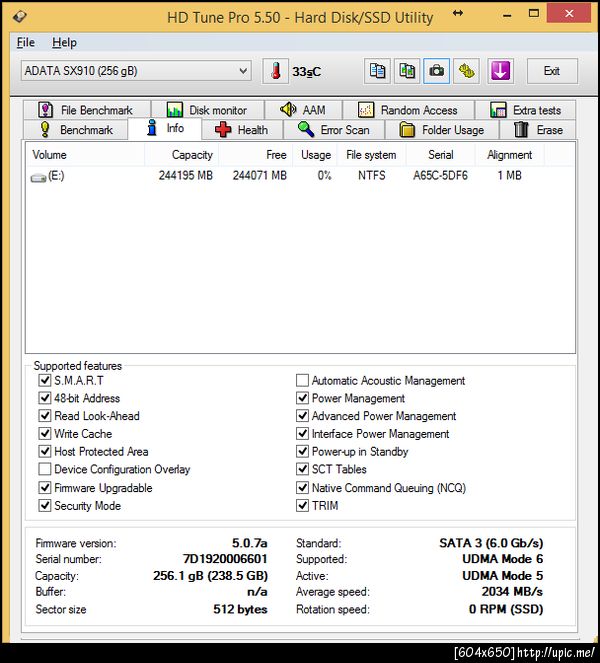Viewport: 600px width, 663px height.
Task: Copy screenshot to clipboard icon
Action: coord(407,71)
